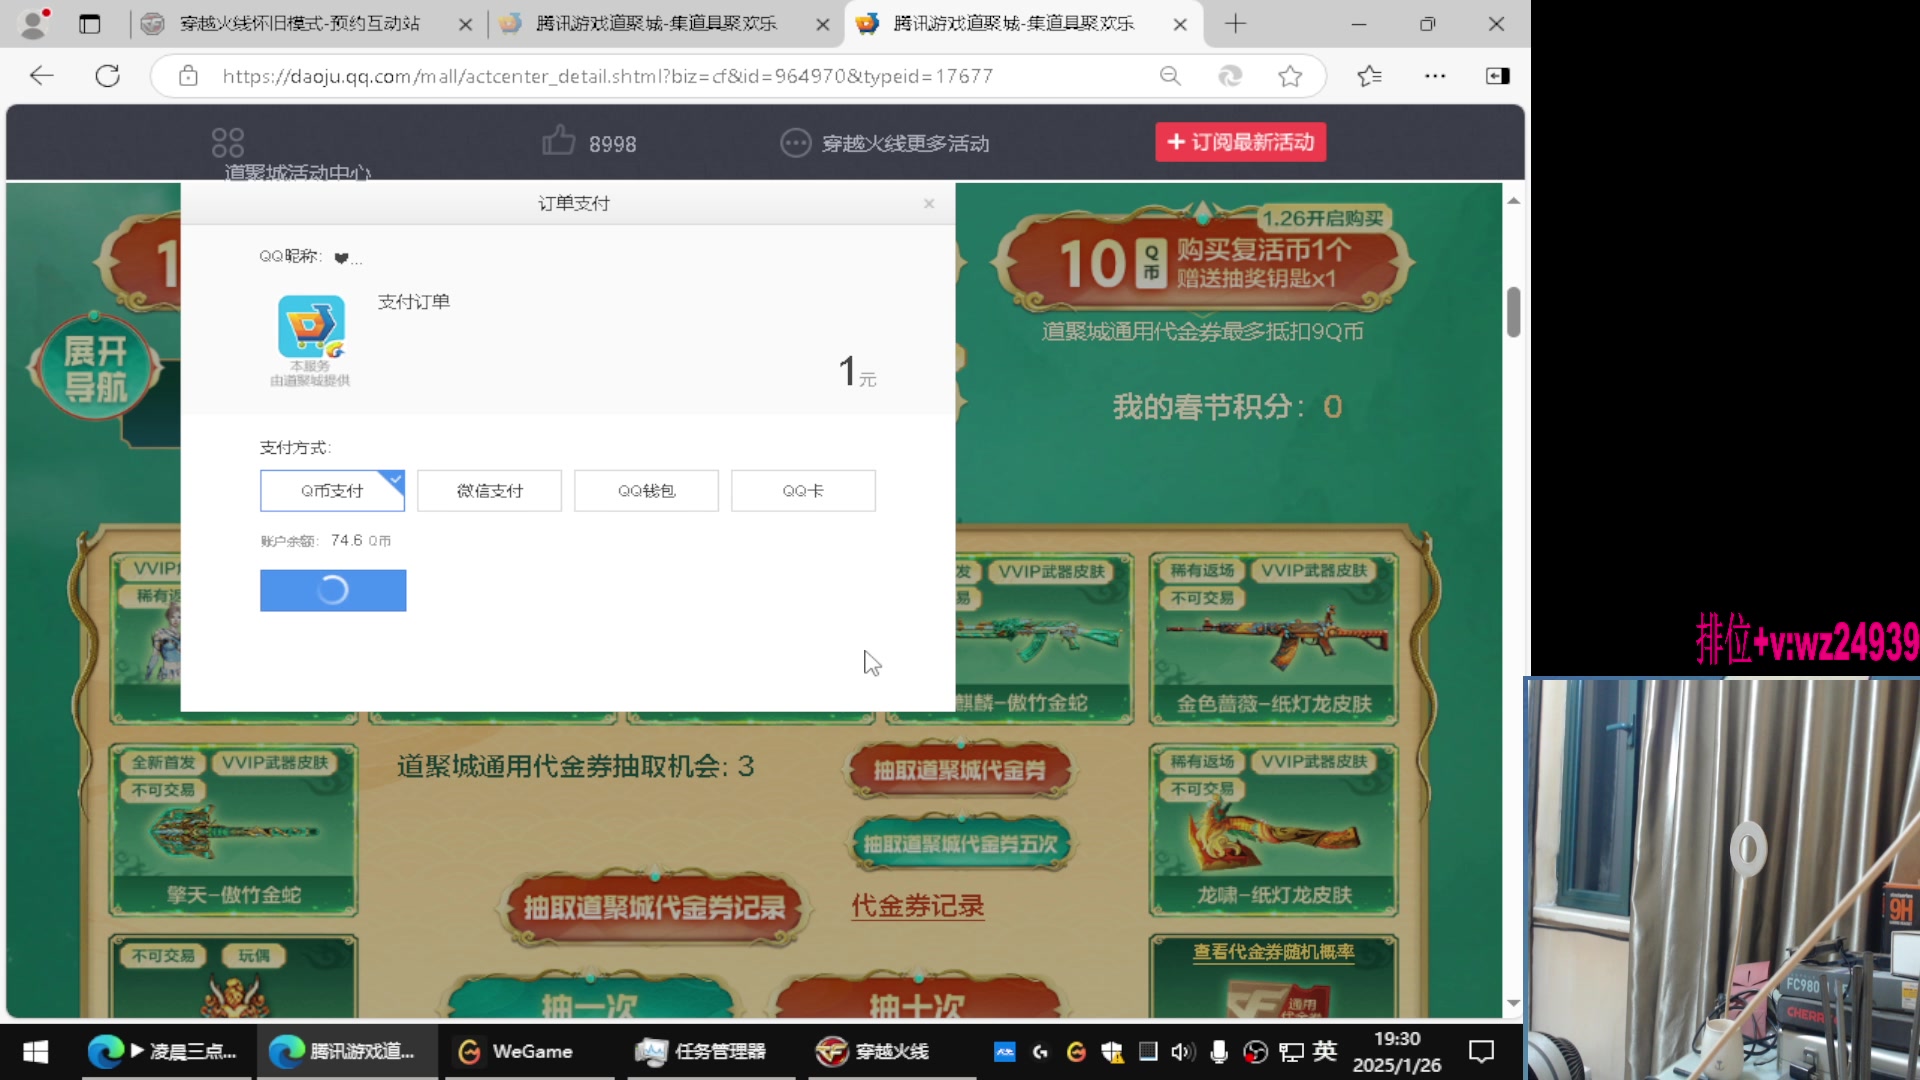The height and width of the screenshot is (1080, 1920).
Task: Select QQ卡 payment method
Action: coord(803,491)
